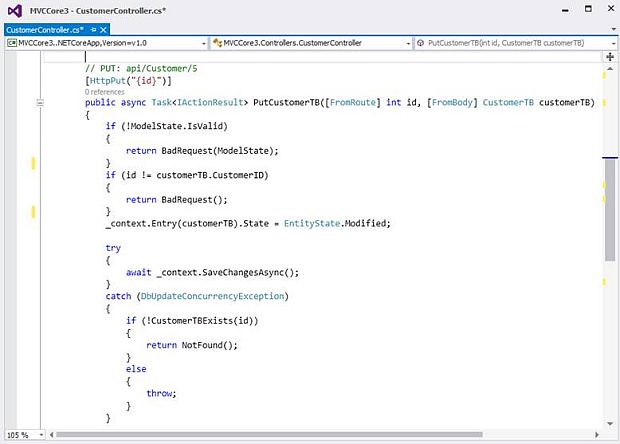Viewport: 620px width, 444px height.
Task: Click the FromBody attribute text
Action: pyautogui.click(x=452, y=102)
